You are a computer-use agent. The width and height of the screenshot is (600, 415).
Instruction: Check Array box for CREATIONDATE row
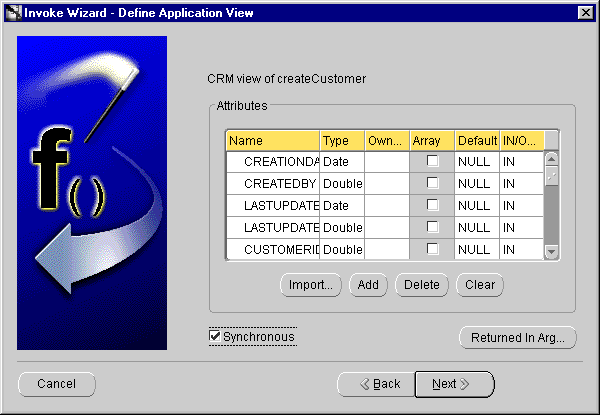pos(433,161)
